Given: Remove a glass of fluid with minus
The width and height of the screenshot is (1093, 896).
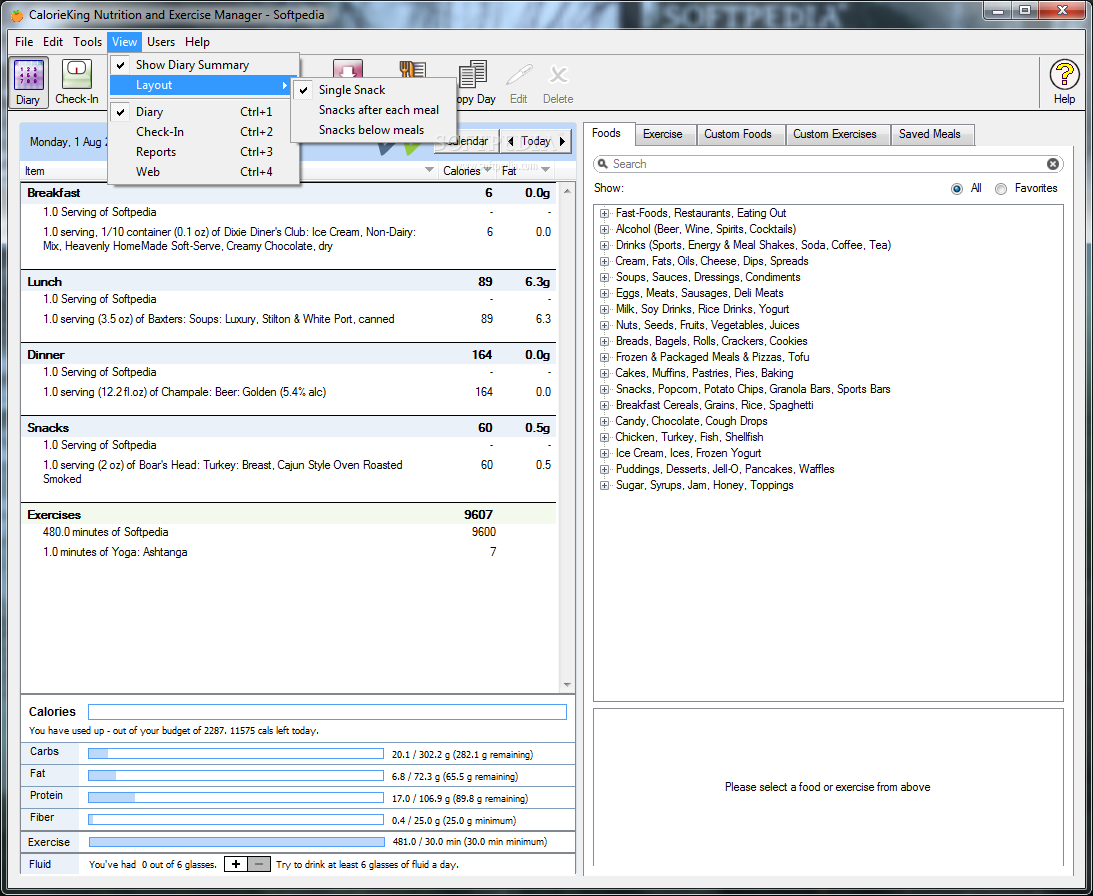Looking at the screenshot, I should 259,865.
